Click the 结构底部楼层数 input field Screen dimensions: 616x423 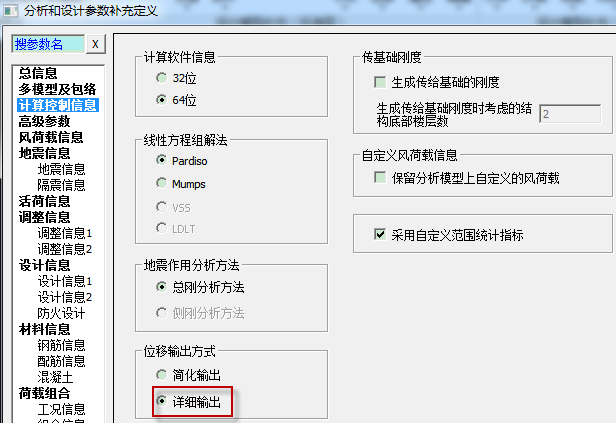[x=570, y=114]
